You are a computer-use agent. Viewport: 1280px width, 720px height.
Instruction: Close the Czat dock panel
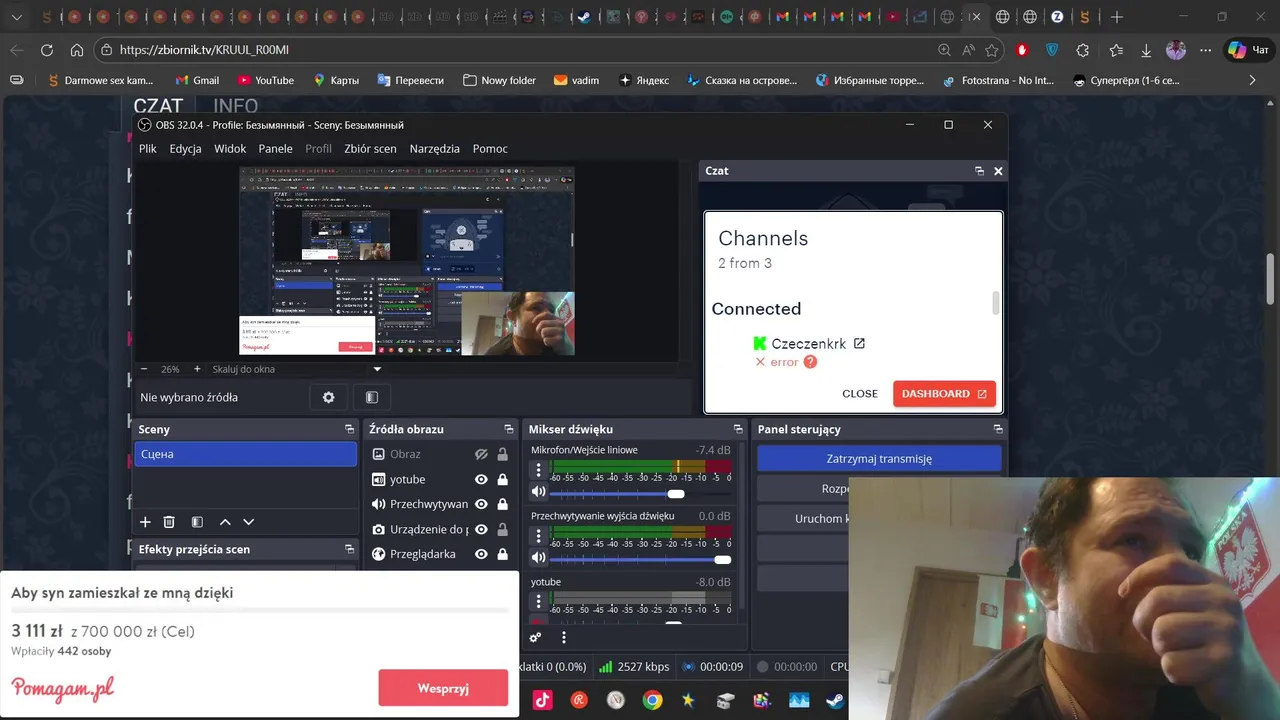998,171
